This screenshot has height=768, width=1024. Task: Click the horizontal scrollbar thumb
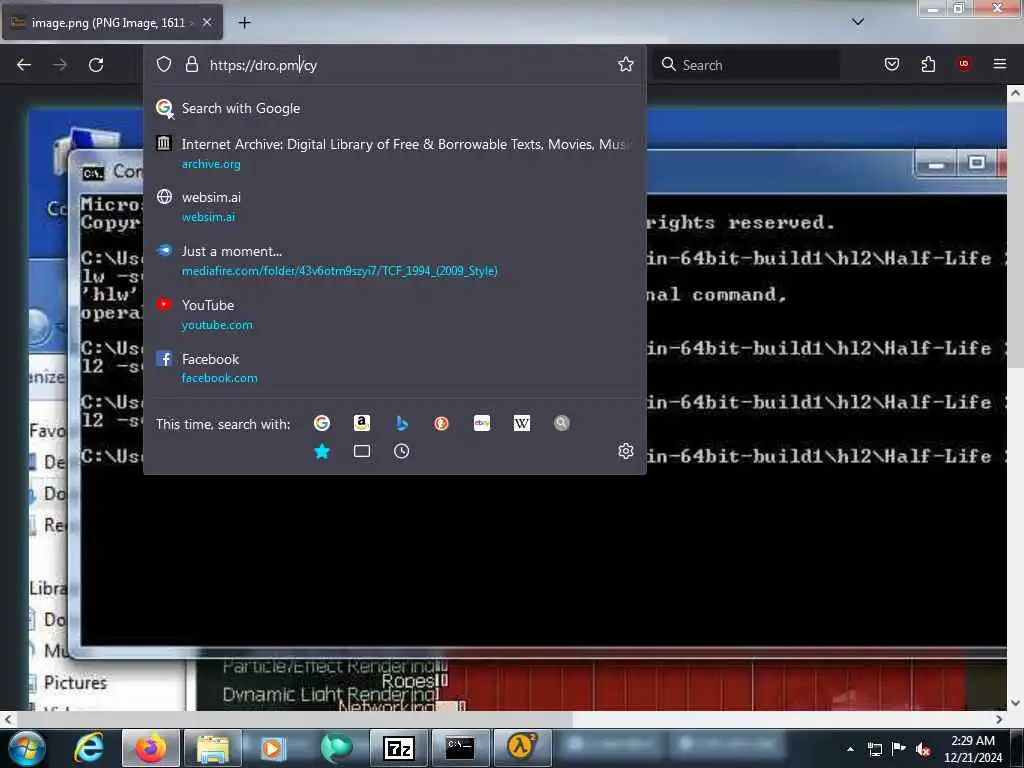[295, 719]
